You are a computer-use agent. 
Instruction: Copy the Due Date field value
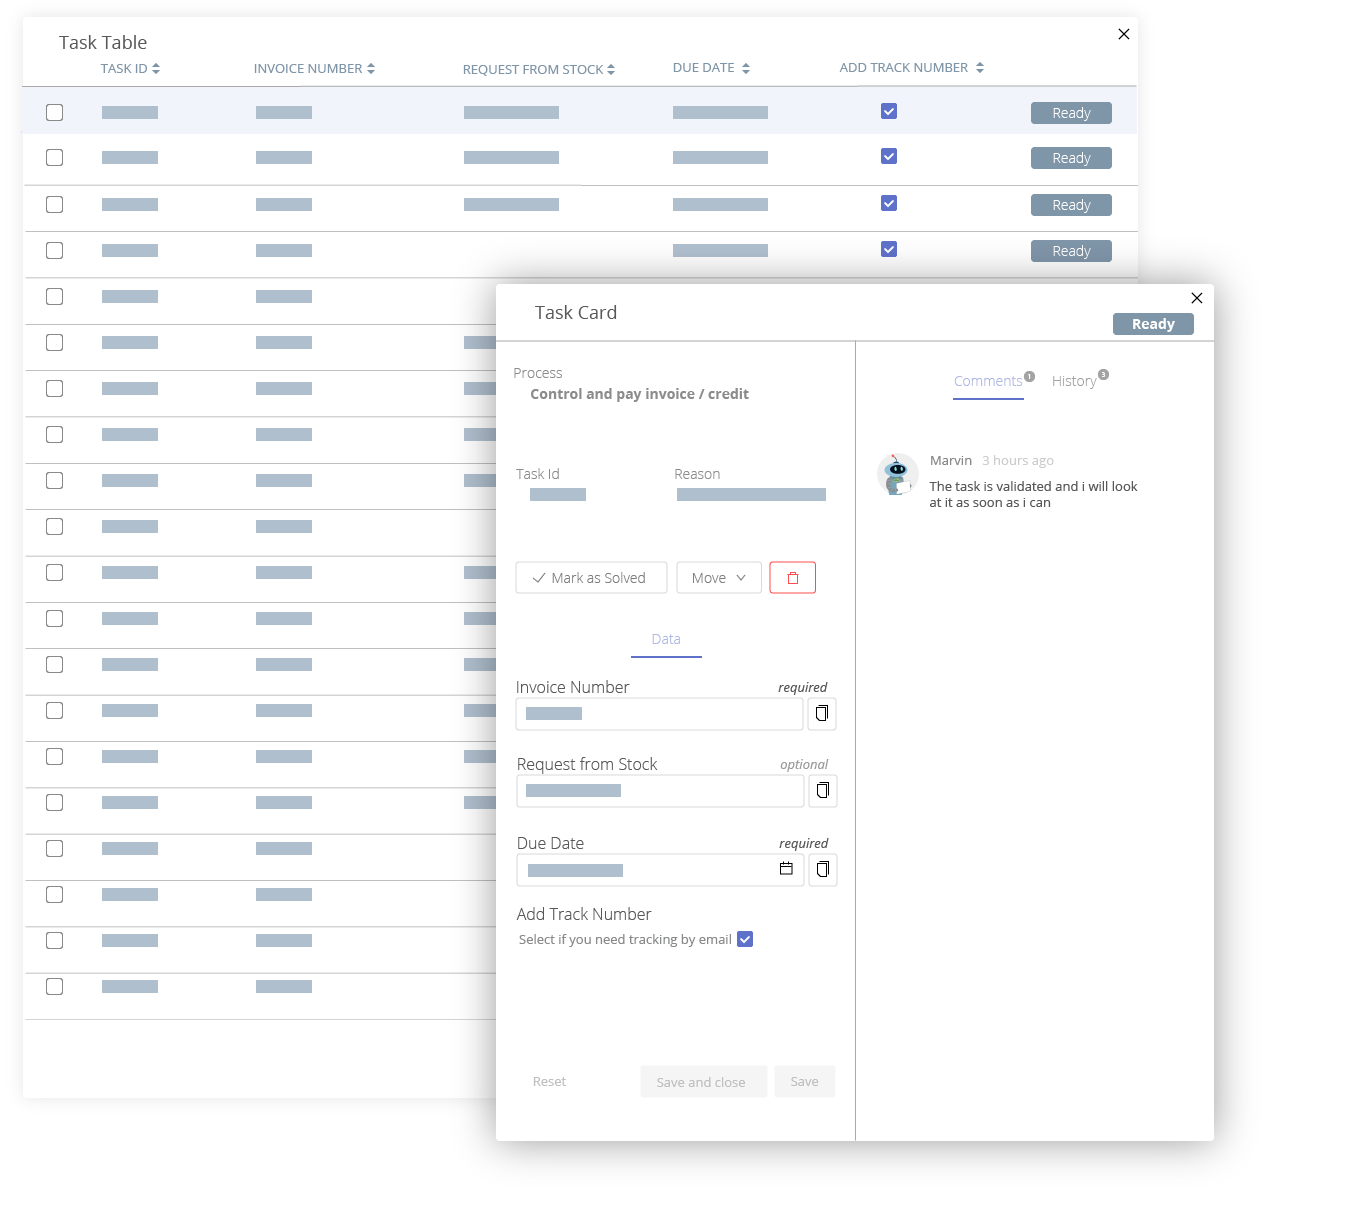coord(823,870)
